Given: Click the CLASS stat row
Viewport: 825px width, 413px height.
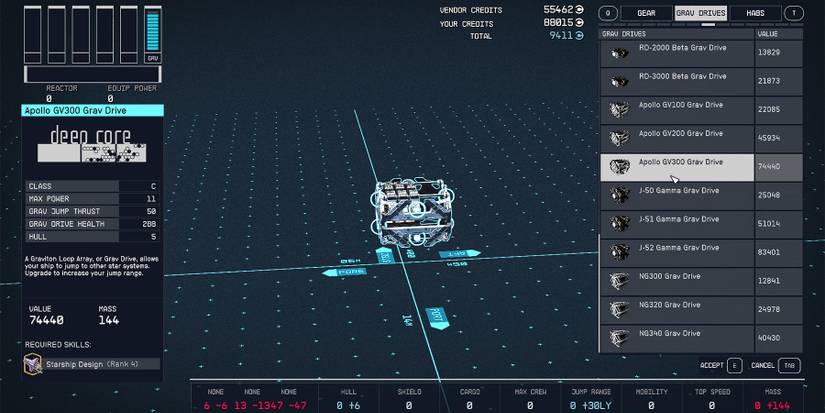Looking at the screenshot, I should [92, 186].
